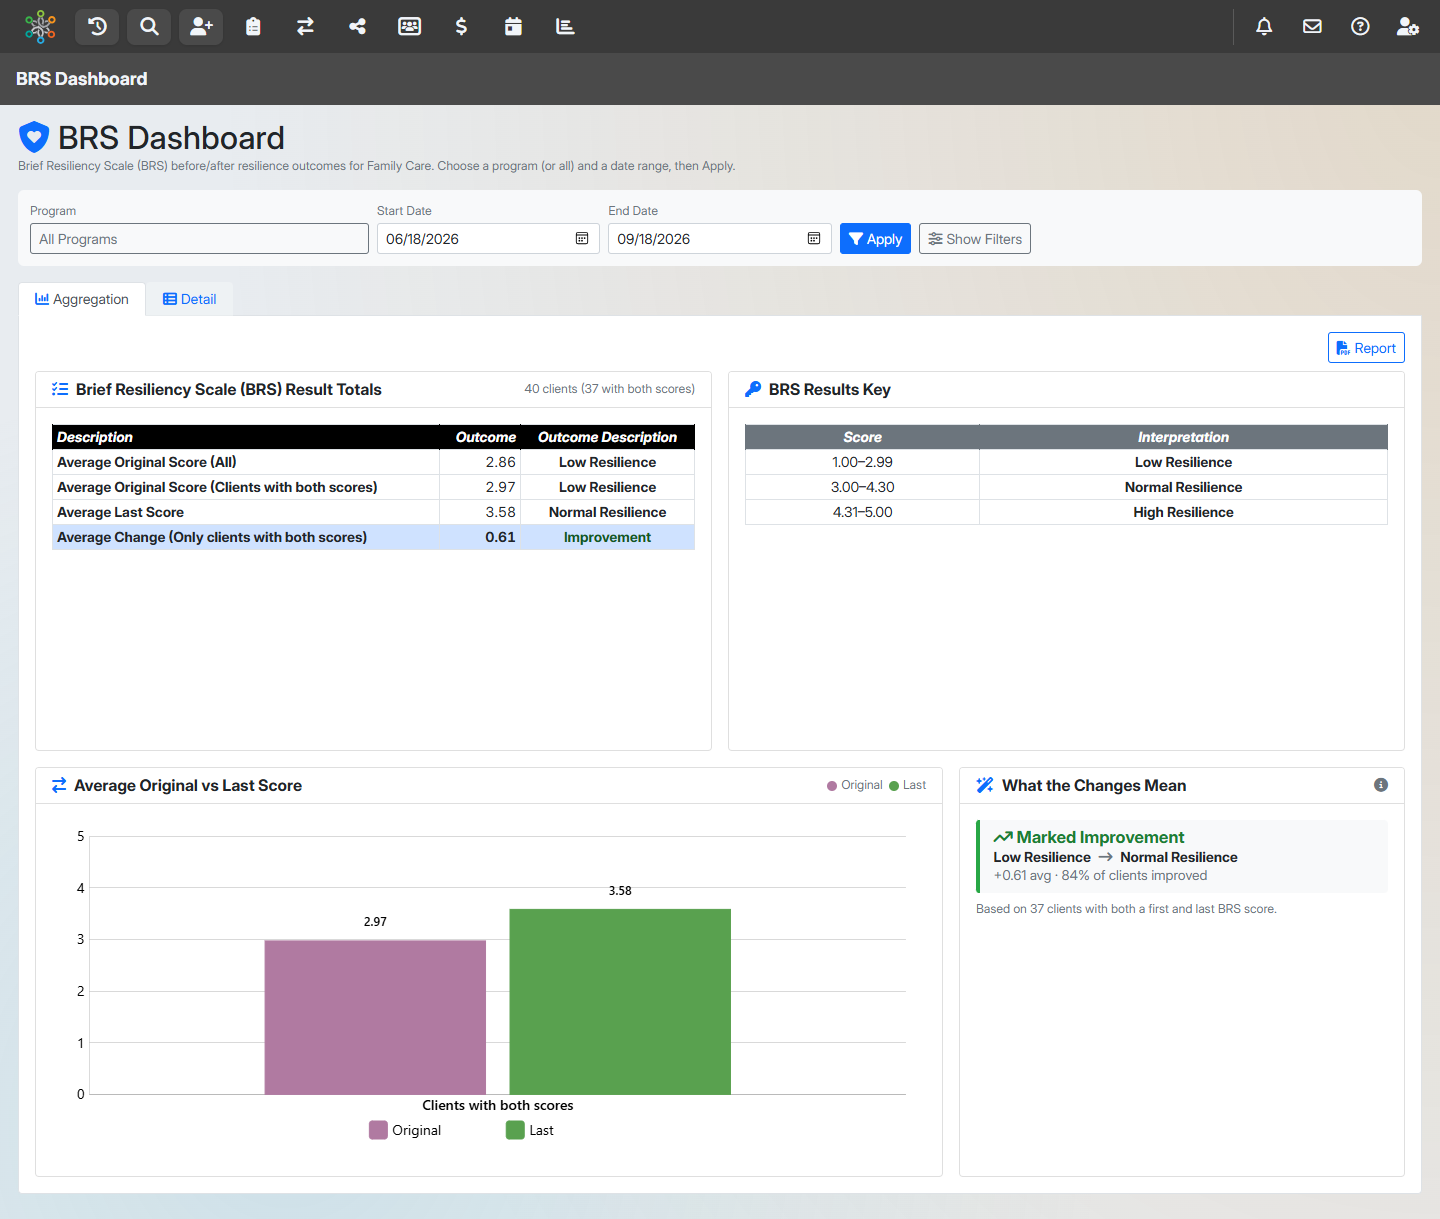Click the green Last swatch below chart

515,1130
